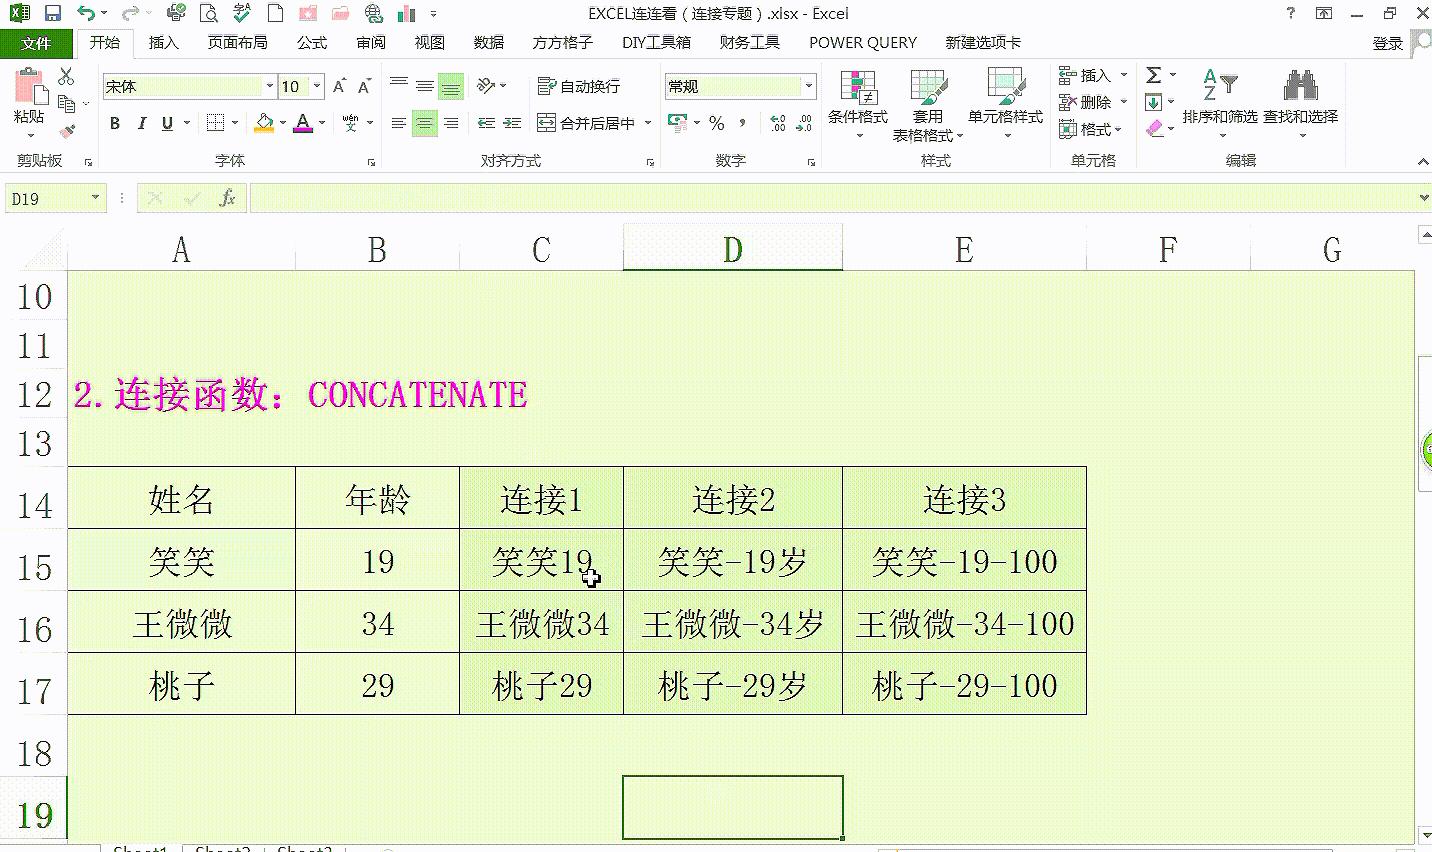
Task: Open the POWER QUERY ribbon tab
Action: pyautogui.click(x=862, y=42)
